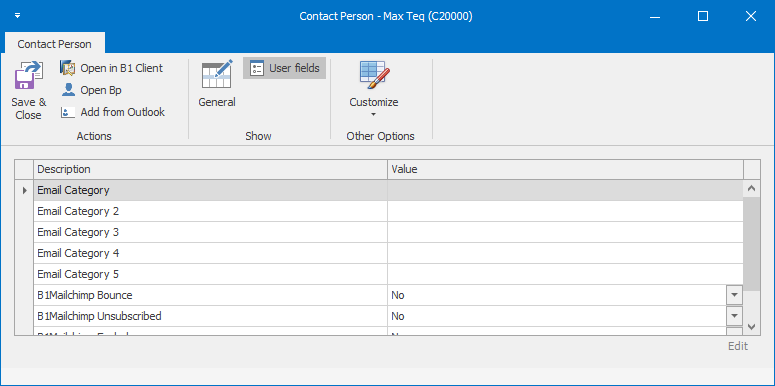This screenshot has width=775, height=386.
Task: Click the vertical scrollbar thumb
Action: (x=752, y=243)
